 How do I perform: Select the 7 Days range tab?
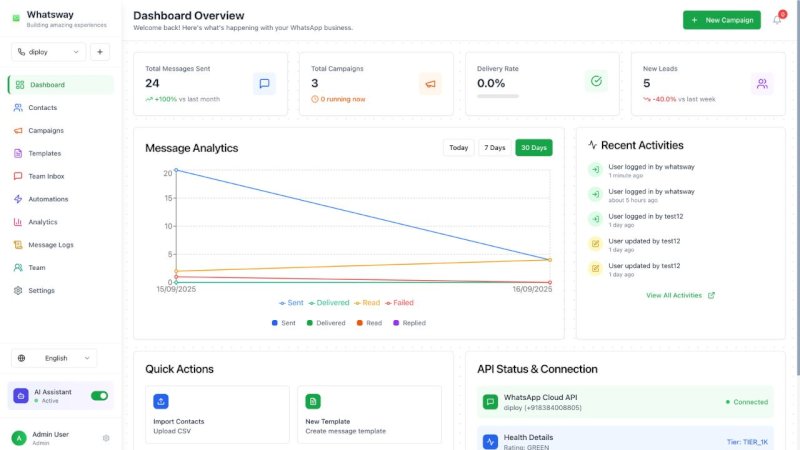(x=494, y=147)
